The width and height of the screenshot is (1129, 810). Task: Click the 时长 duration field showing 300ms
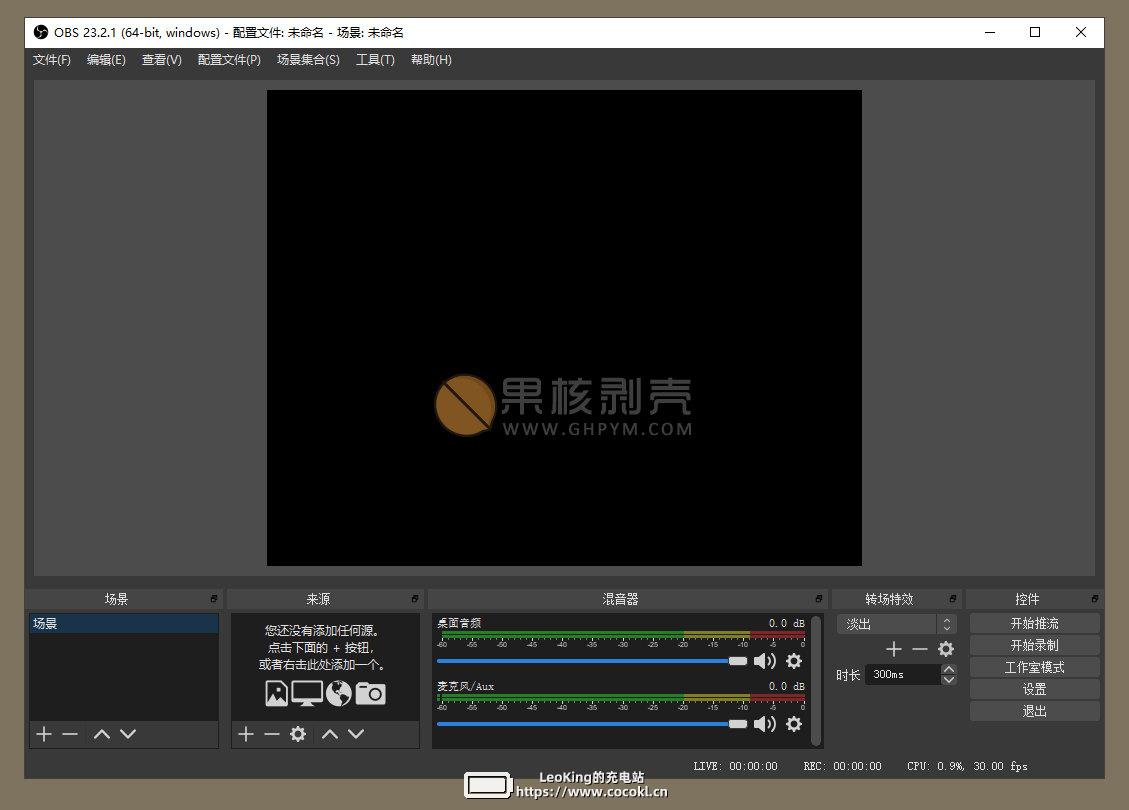[903, 675]
